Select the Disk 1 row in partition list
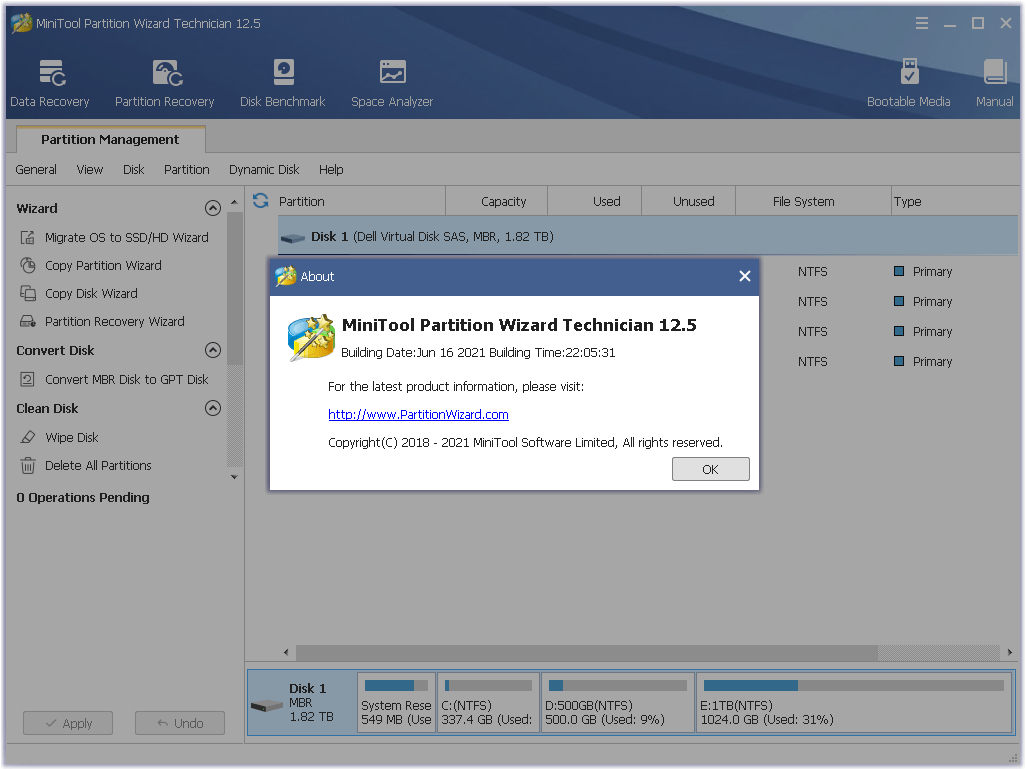Viewport: 1027px width, 769px height. pos(648,236)
